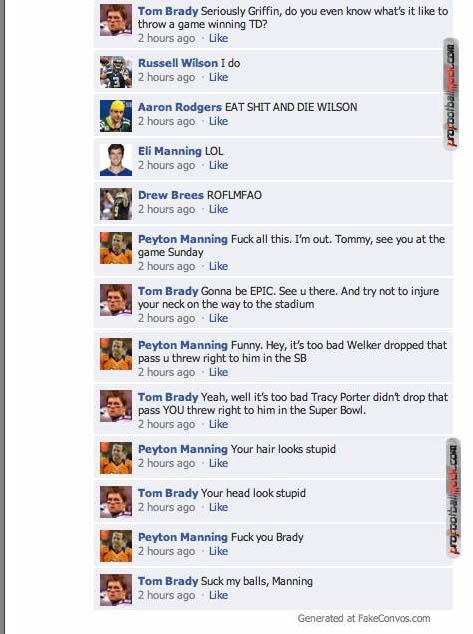Click Drew Brees' avatar image

pos(116,204)
